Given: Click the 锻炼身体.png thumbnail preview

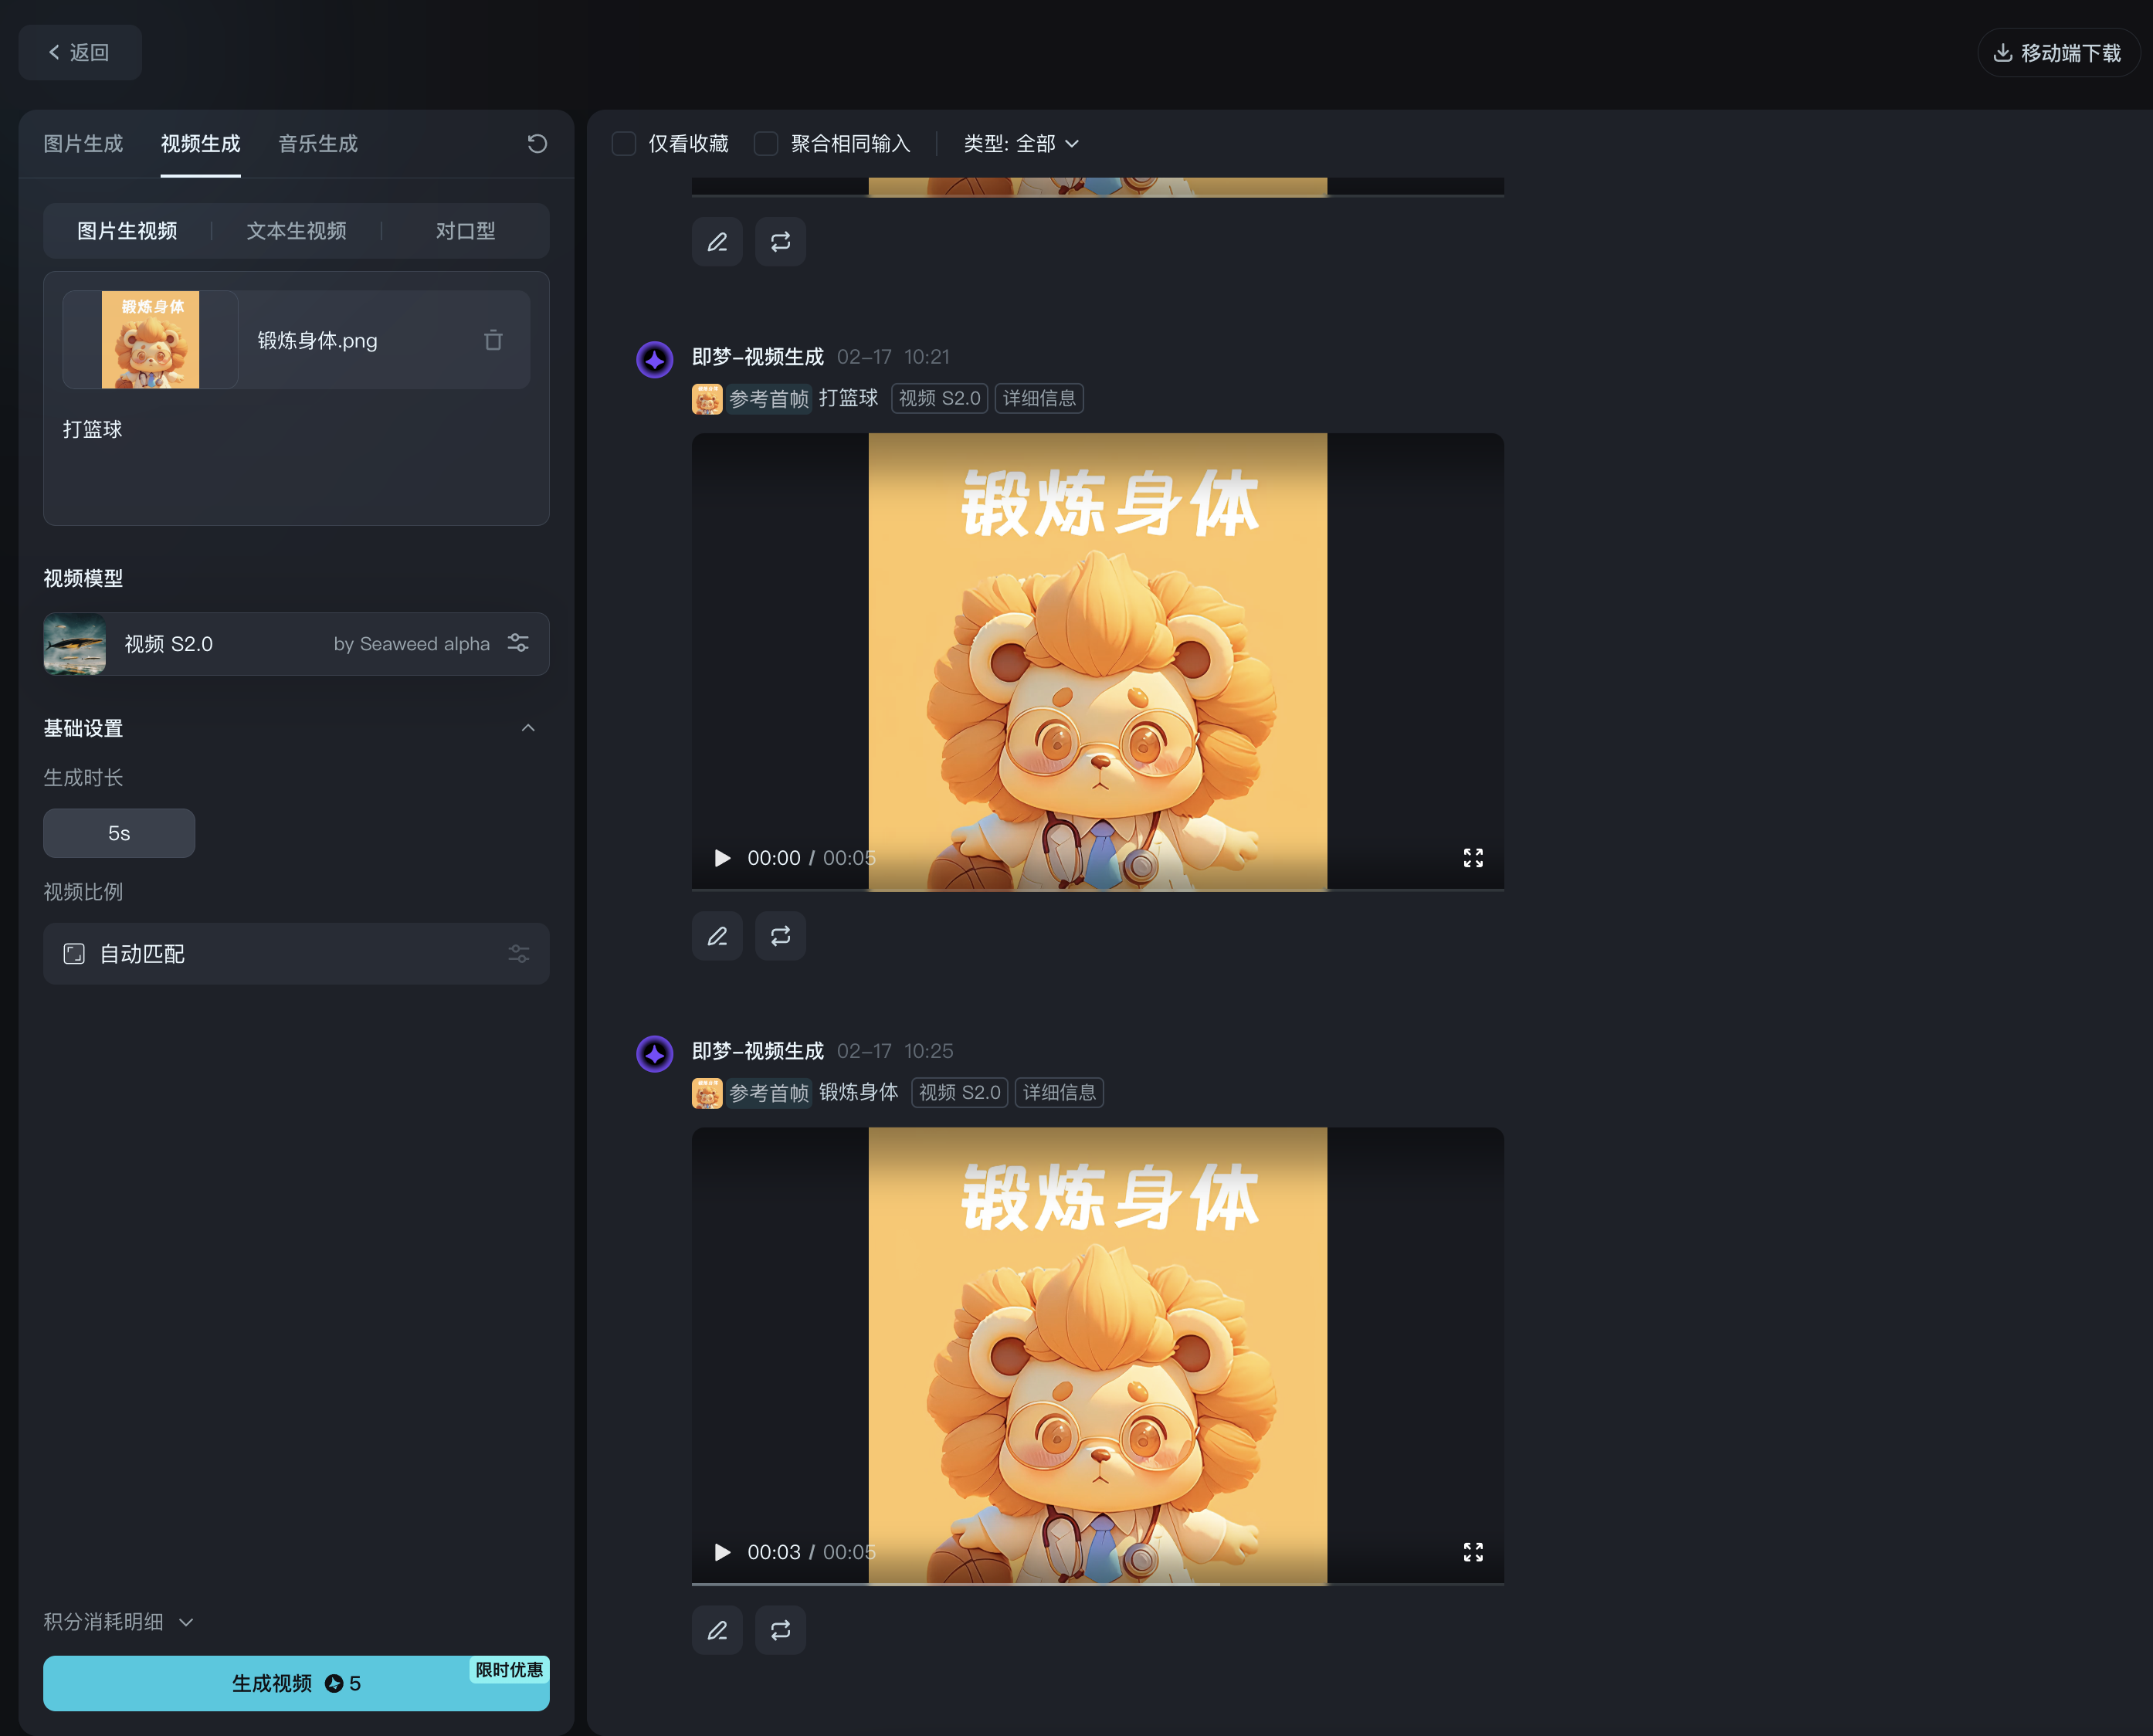Looking at the screenshot, I should pyautogui.click(x=150, y=340).
